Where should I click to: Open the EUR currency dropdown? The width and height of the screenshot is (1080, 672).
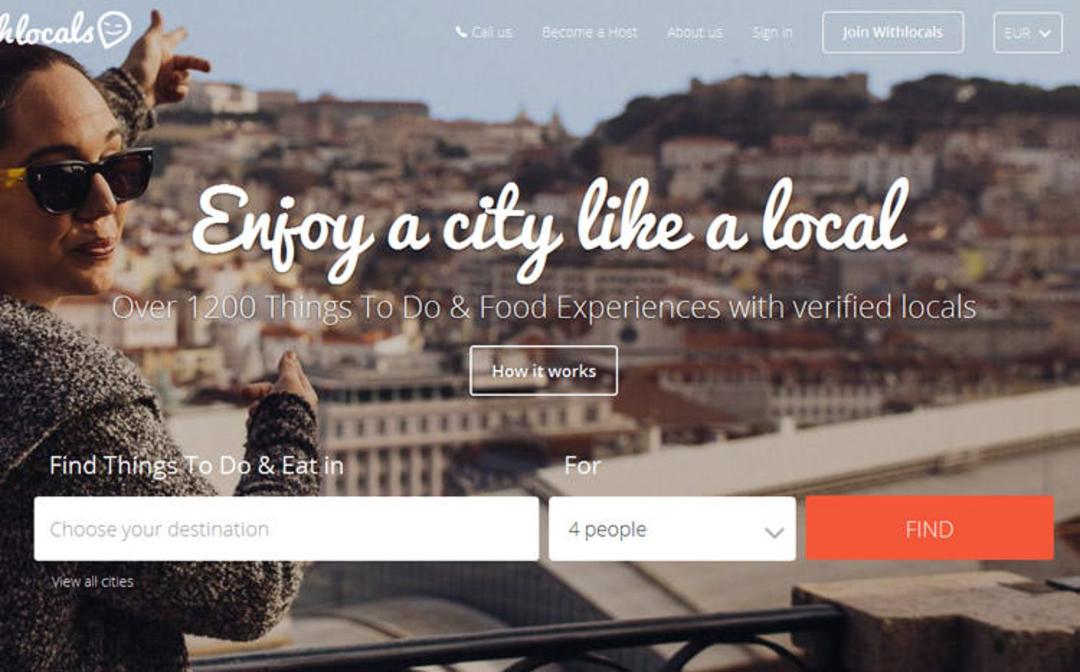point(1028,32)
